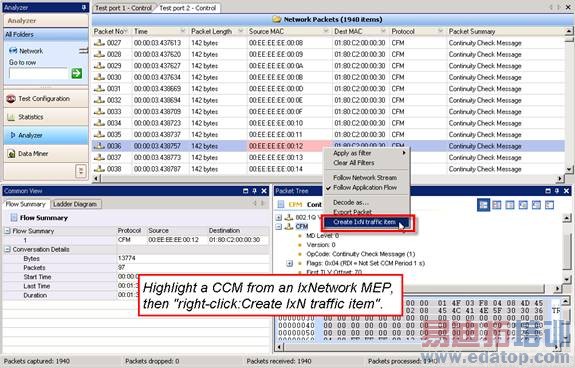Open Analyzer navigation button

click(x=46, y=135)
